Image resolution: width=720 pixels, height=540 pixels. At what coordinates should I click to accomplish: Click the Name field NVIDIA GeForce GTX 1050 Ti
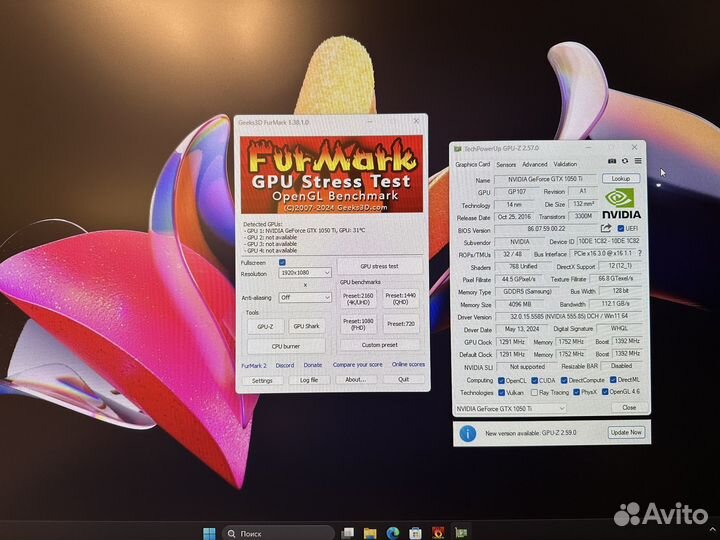545,179
